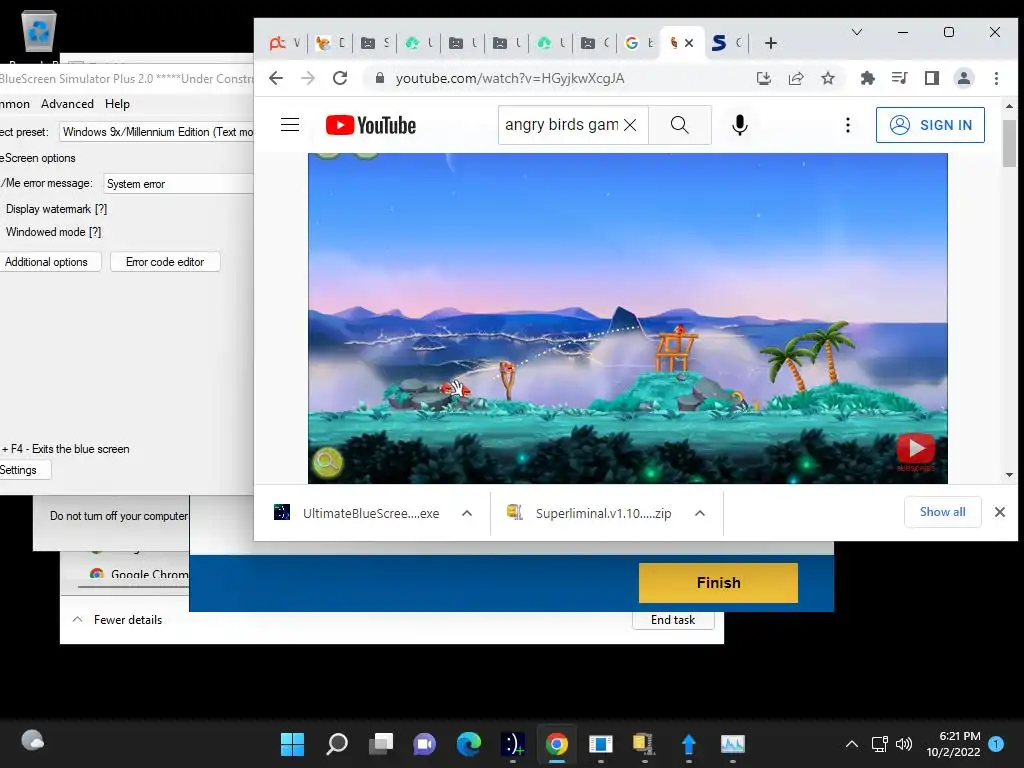Viewport: 1024px width, 768px height.
Task: Click the install app icon in address bar
Action: 763,78
